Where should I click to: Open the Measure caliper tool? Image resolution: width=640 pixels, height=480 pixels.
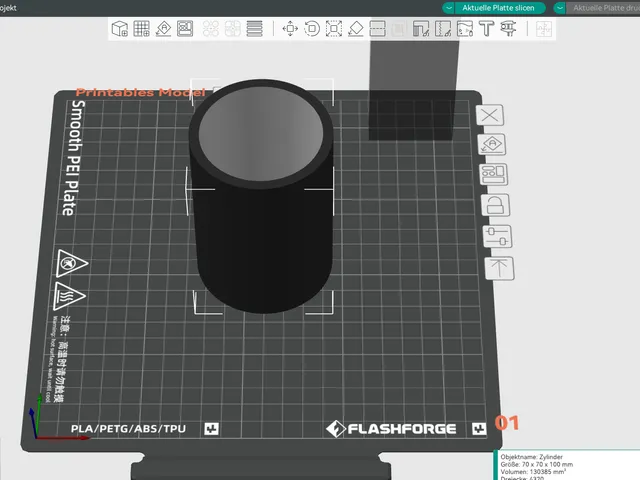(x=509, y=29)
